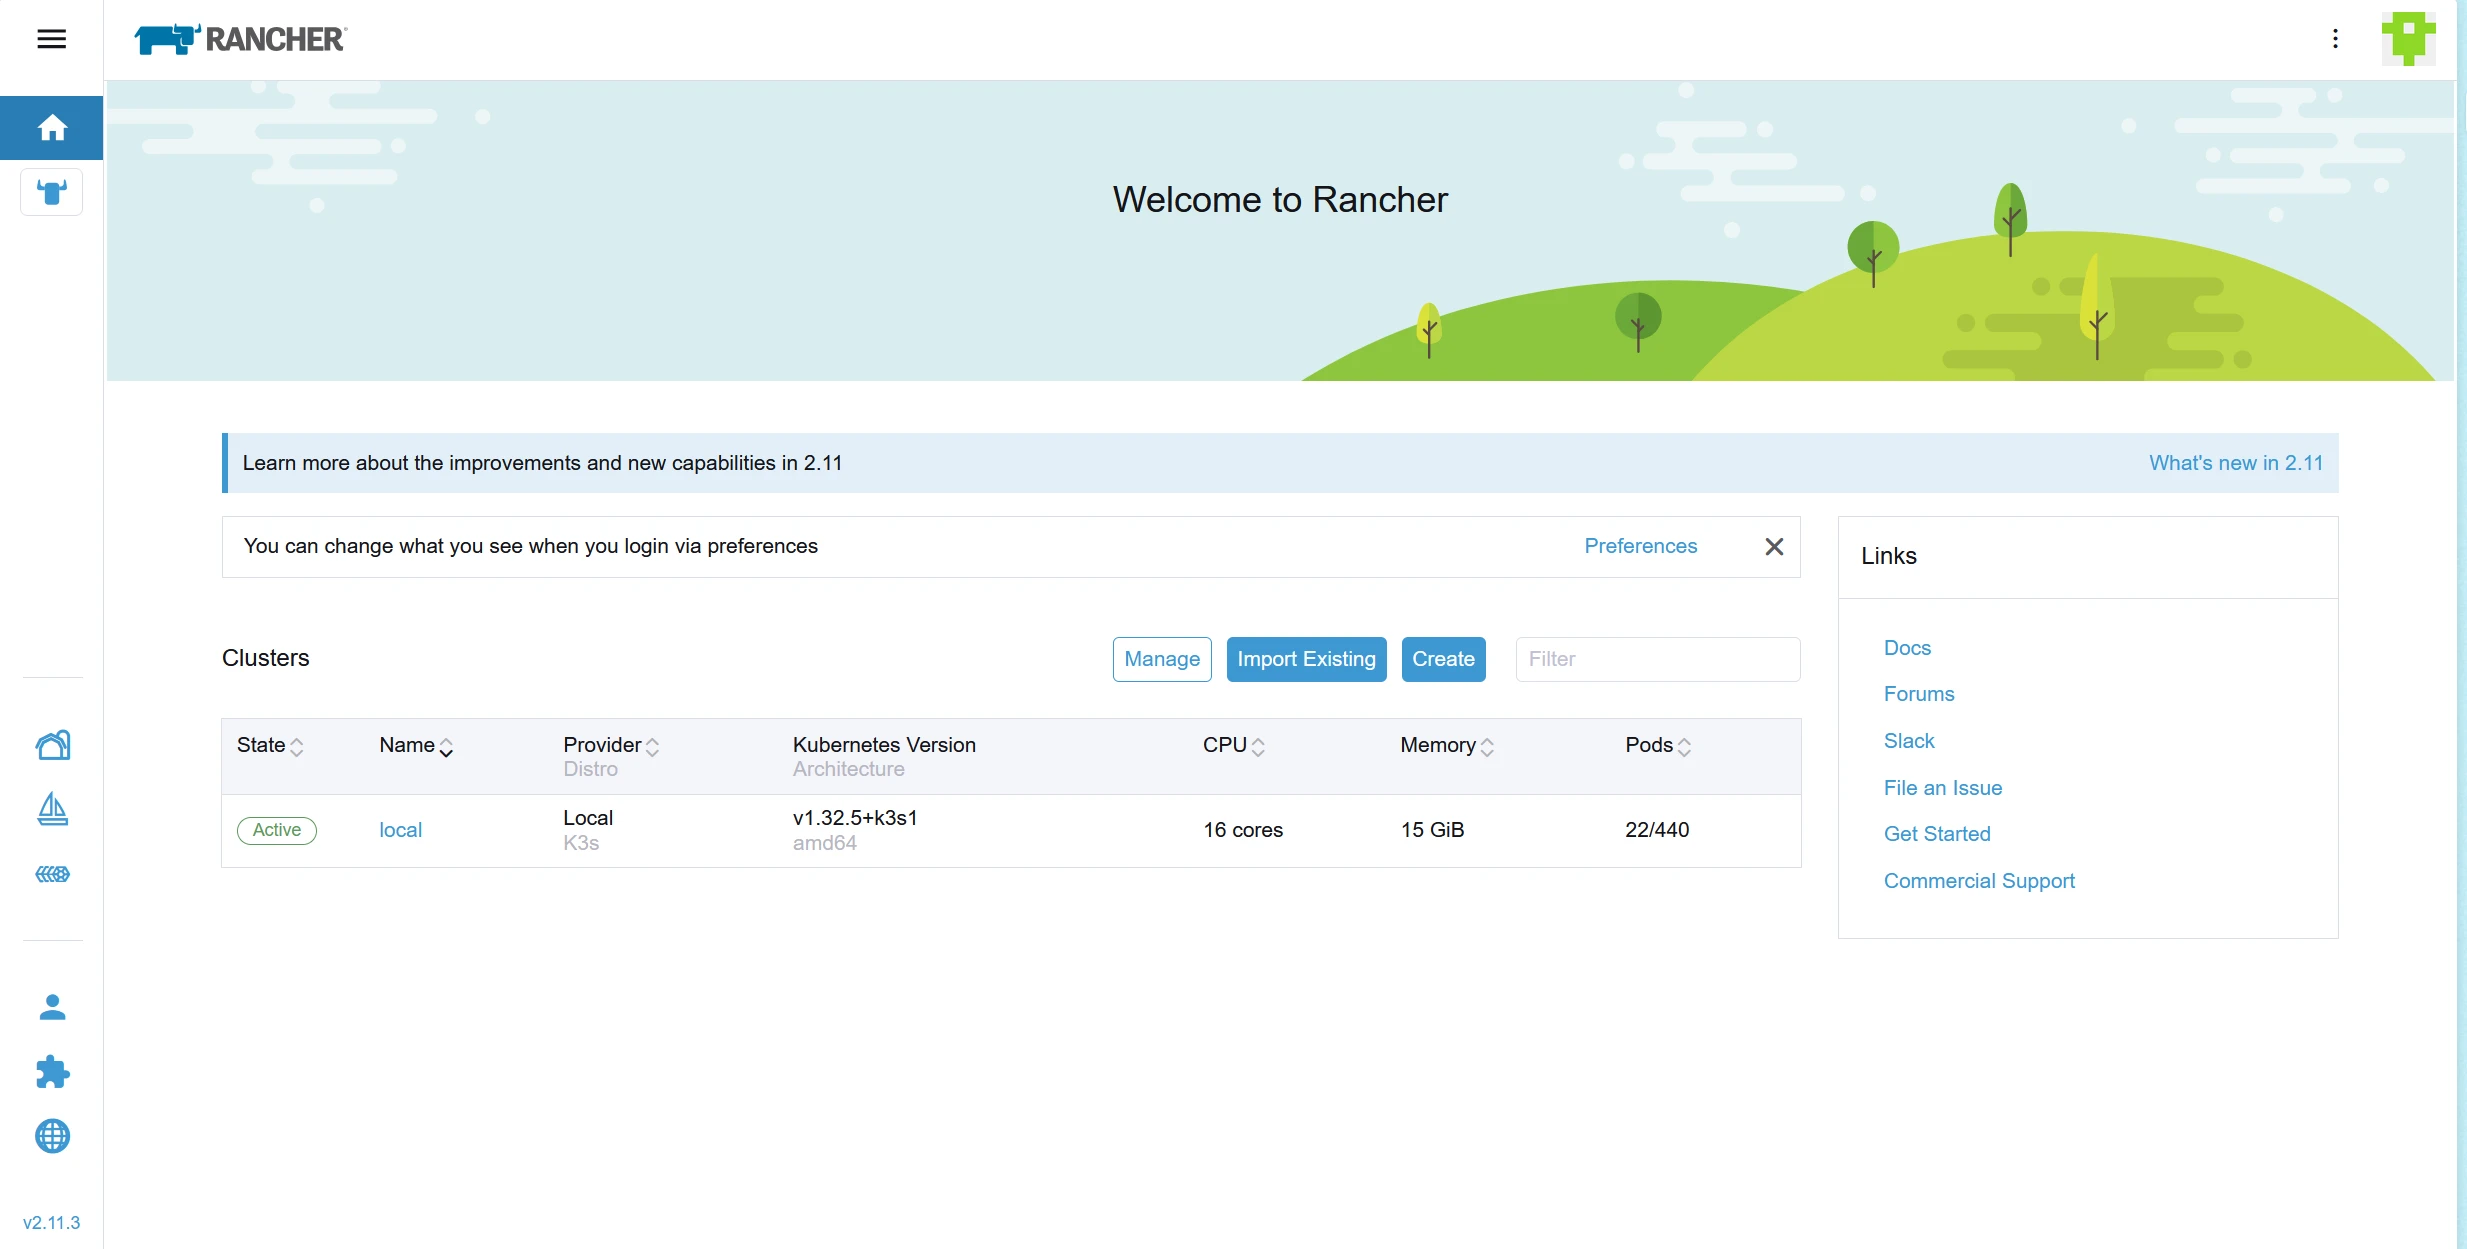Go to the Home icon in sidebar

coord(52,128)
